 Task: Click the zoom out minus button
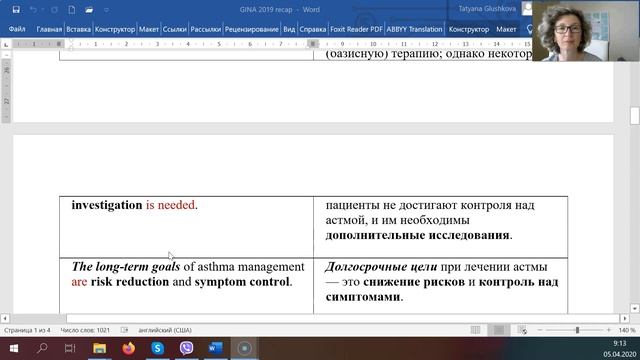[x=540, y=330]
